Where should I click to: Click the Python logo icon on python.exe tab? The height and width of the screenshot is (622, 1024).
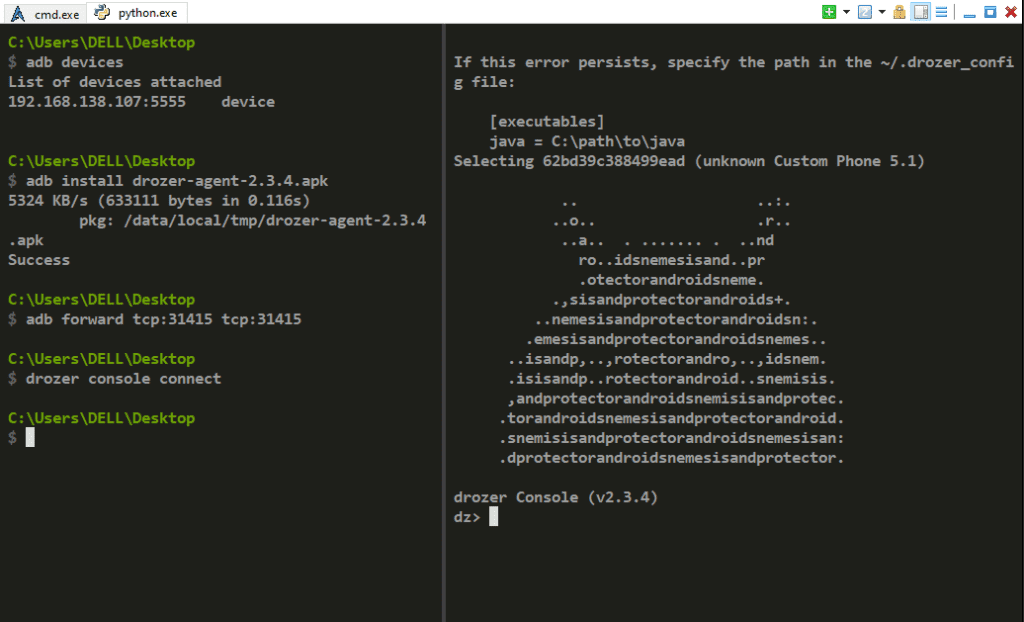pyautogui.click(x=102, y=12)
